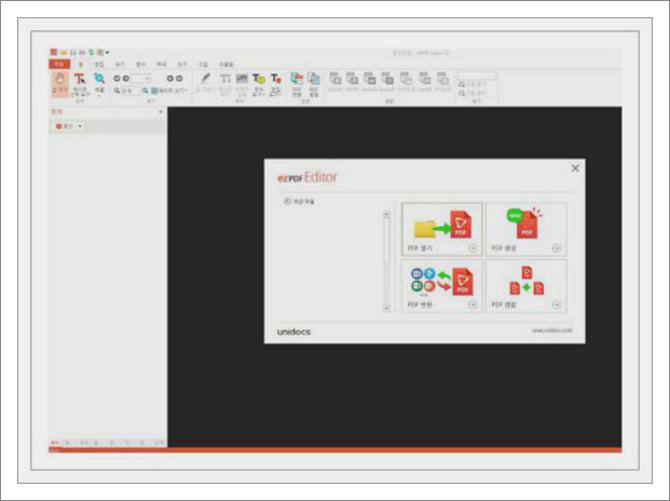Open the dropdown beside the red circle item
This screenshot has height=501, width=670.
pos(80,127)
